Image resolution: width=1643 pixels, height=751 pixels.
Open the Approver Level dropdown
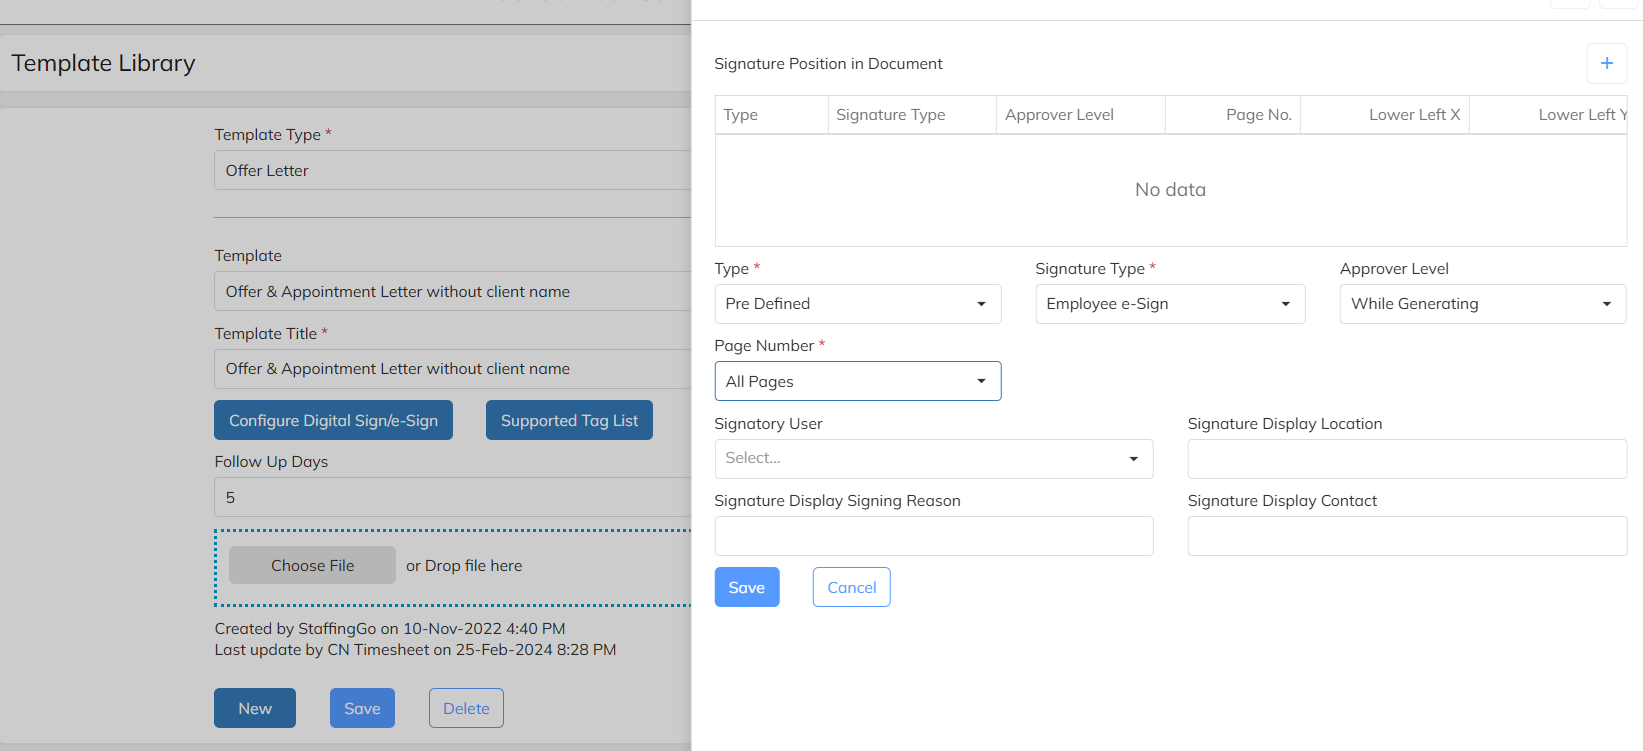(x=1482, y=304)
